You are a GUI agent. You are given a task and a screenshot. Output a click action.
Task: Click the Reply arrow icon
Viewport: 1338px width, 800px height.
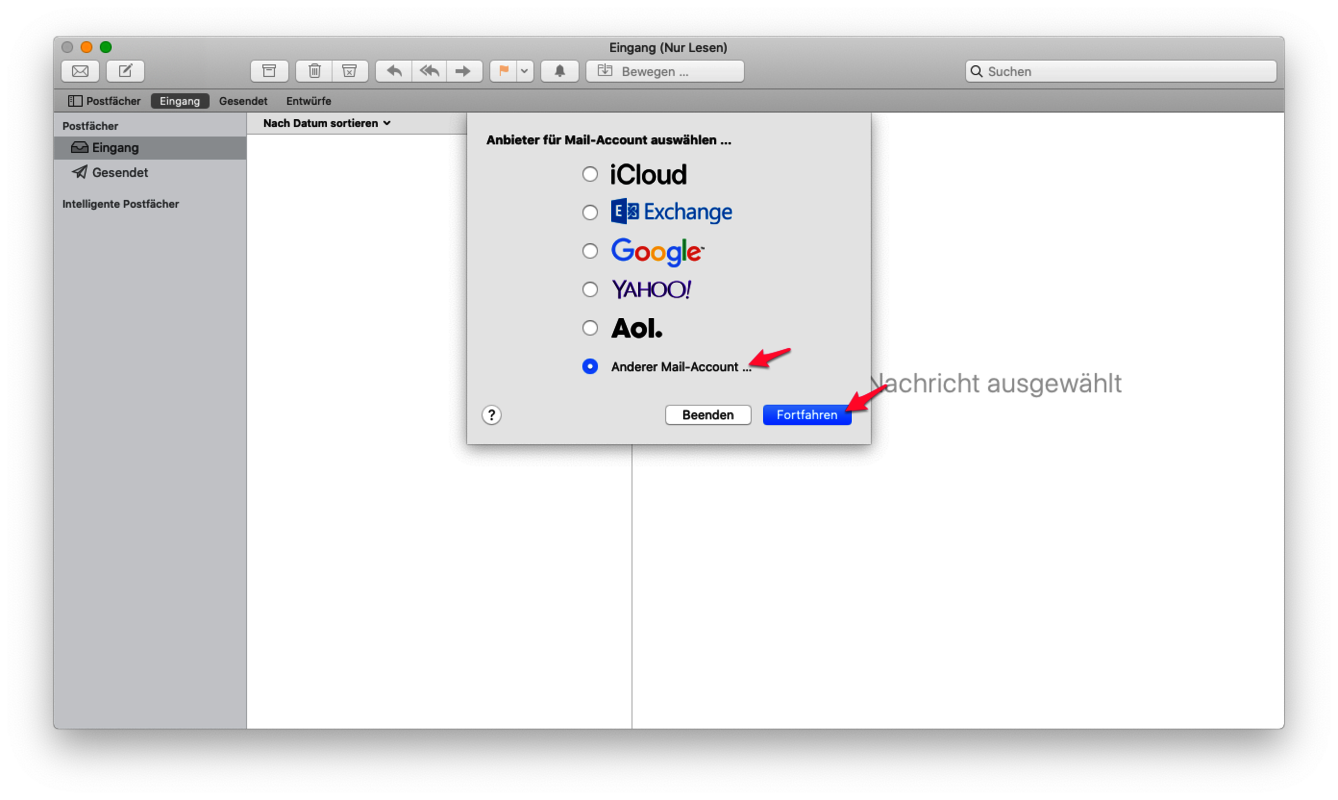(394, 71)
